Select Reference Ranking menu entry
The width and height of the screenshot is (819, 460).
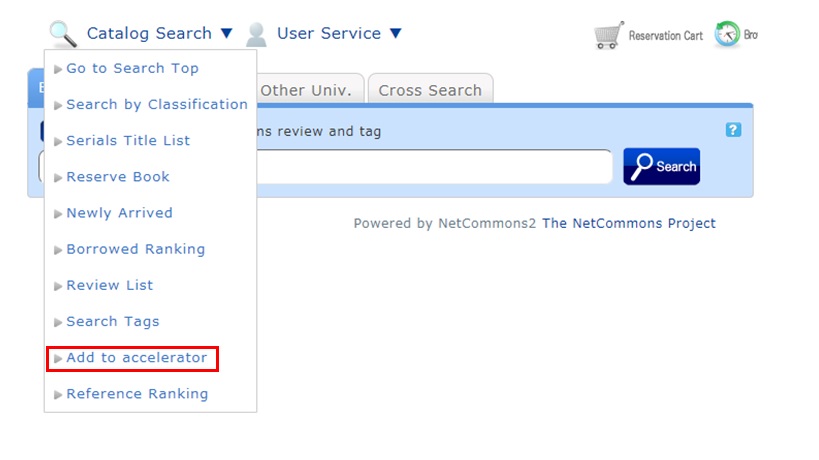pyautogui.click(x=137, y=394)
